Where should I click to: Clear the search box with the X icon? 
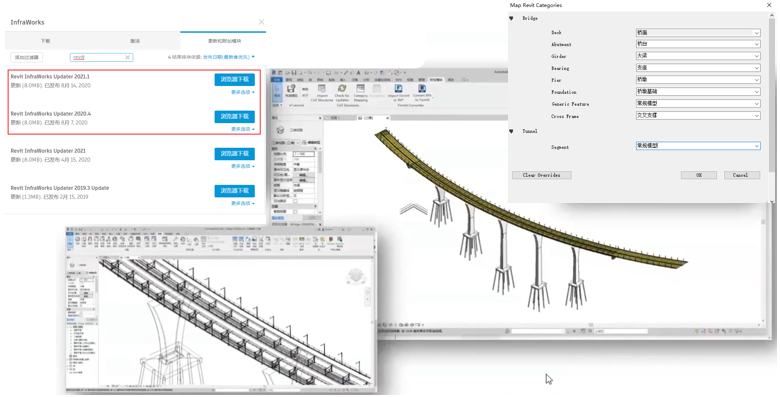coord(127,57)
